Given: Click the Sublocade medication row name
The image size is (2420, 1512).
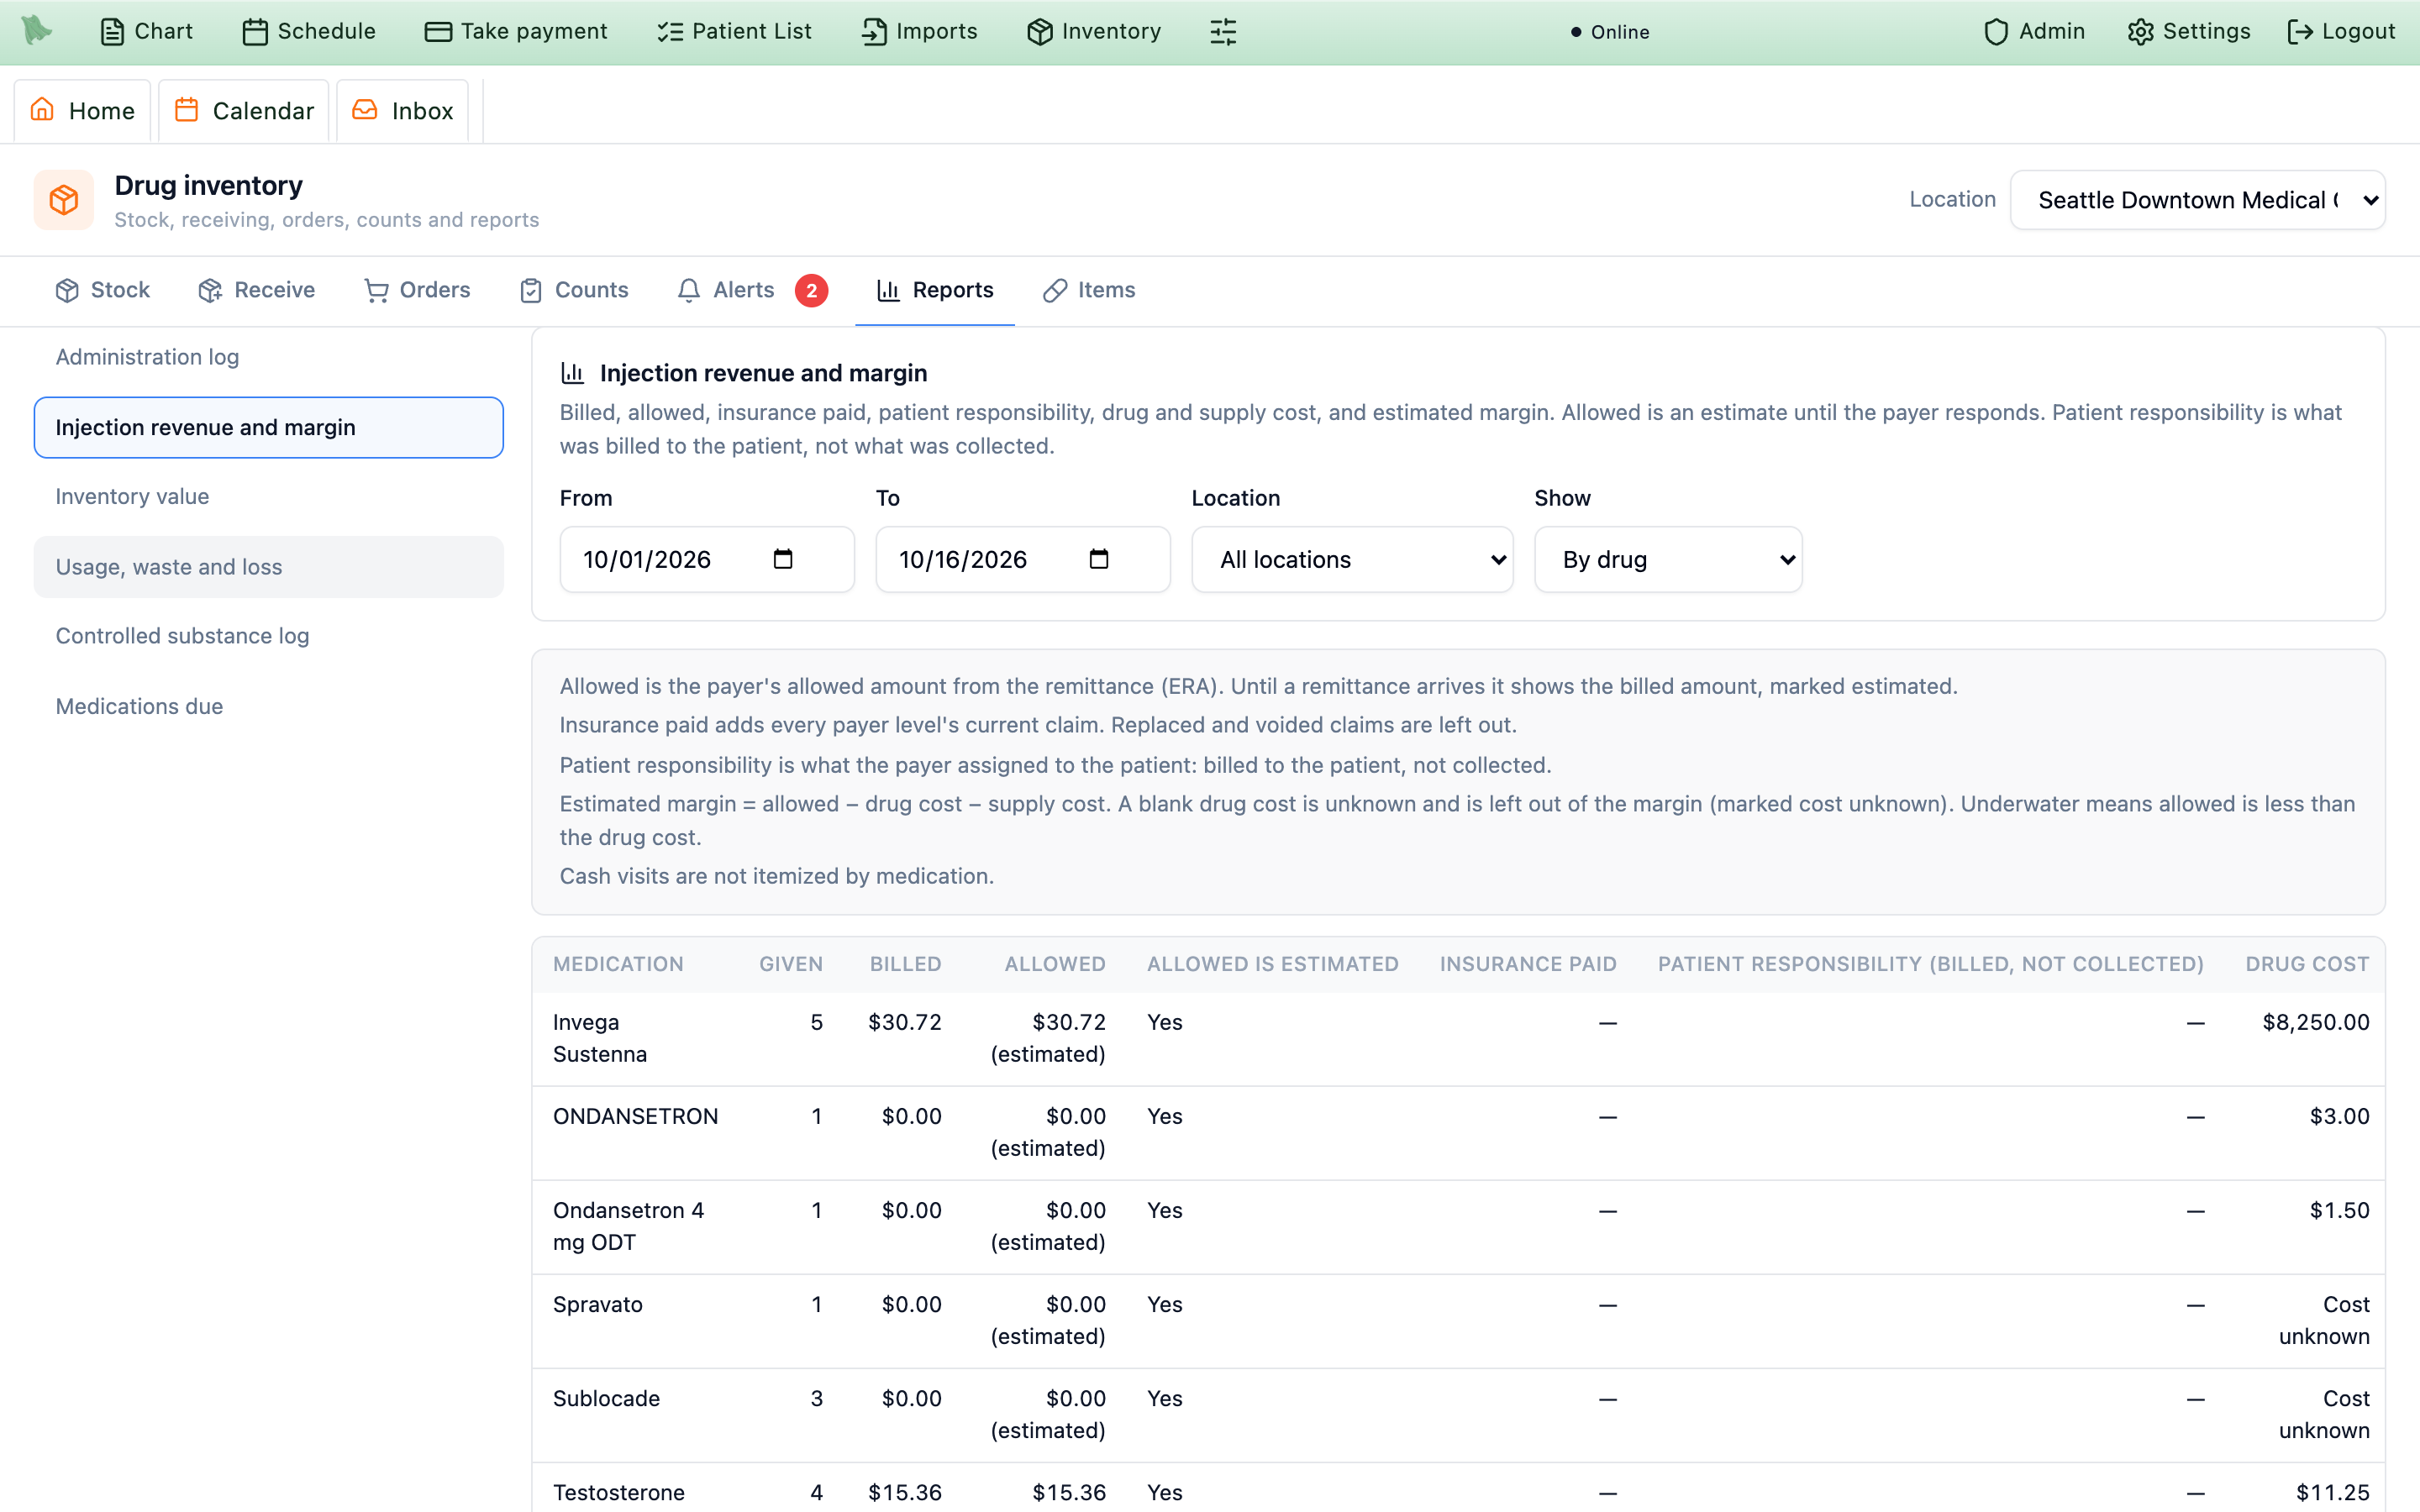Looking at the screenshot, I should (606, 1398).
